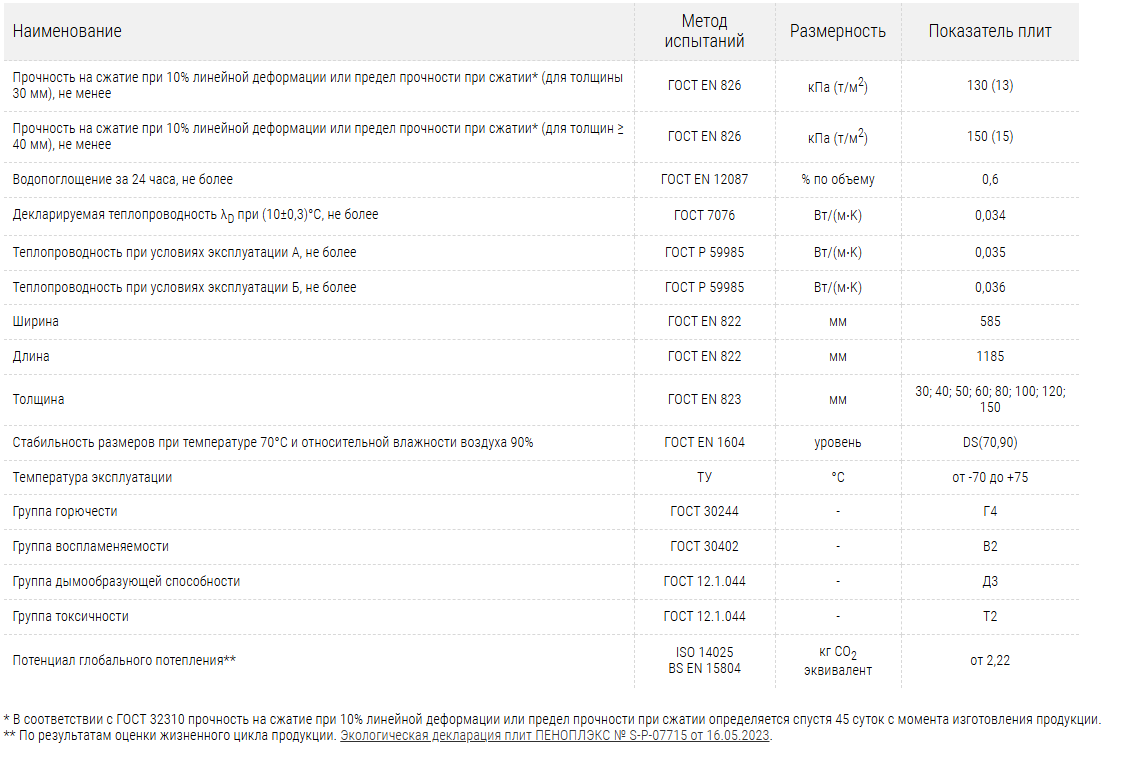Screen dimensions: 1125x757
Task: Select the 'Группа горючести' row label
Action: (x=65, y=512)
